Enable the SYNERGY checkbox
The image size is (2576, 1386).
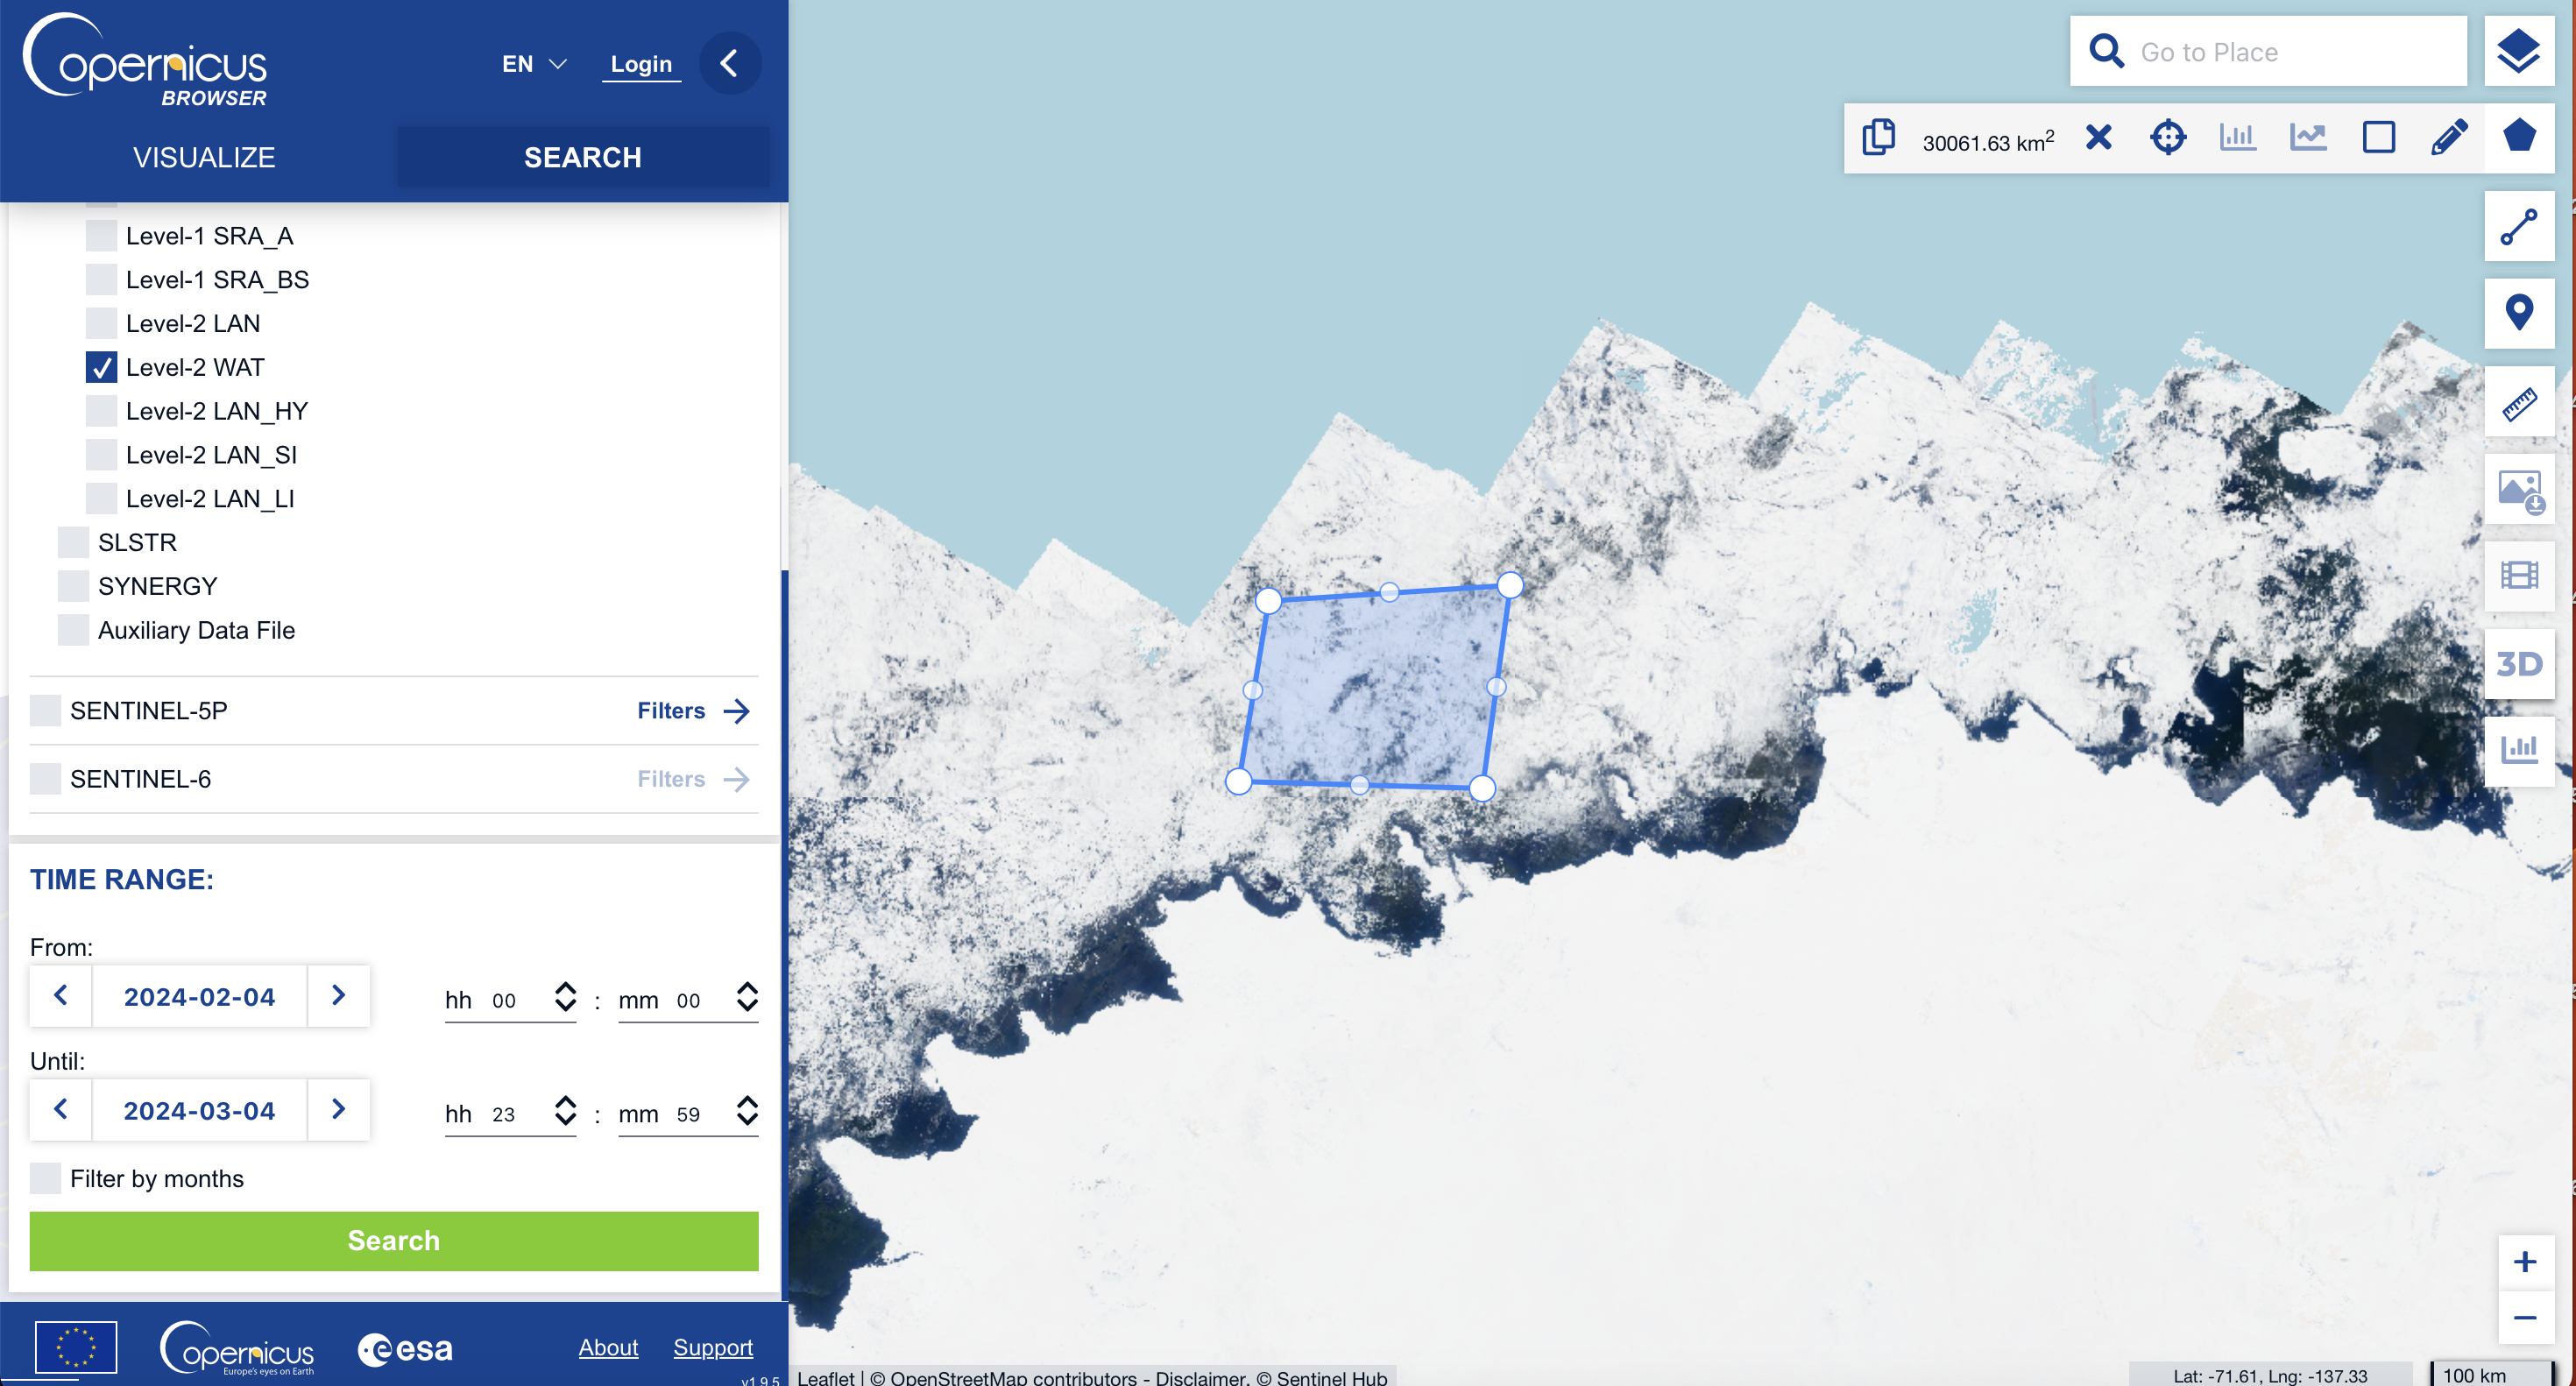pos(73,586)
